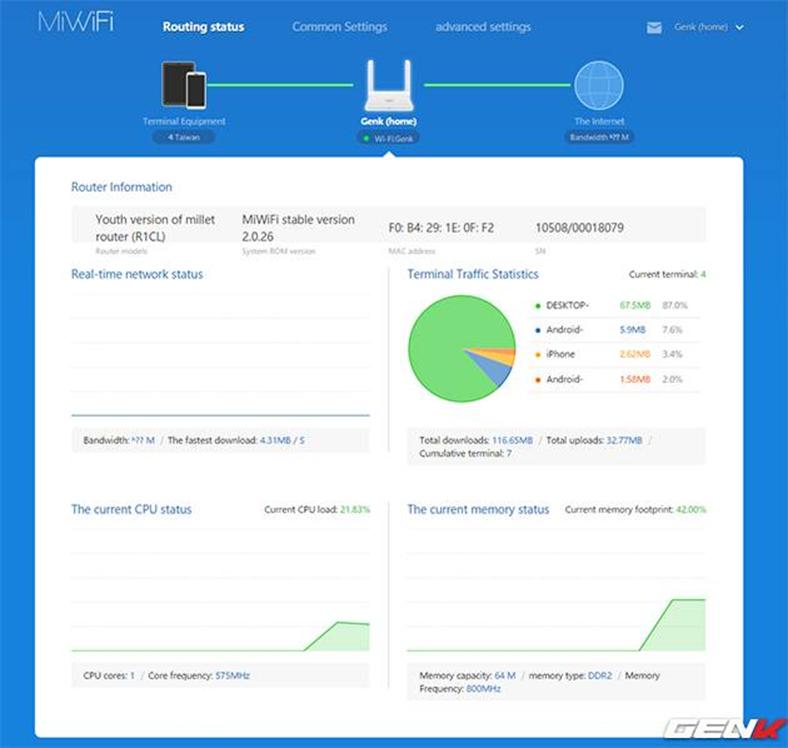788x748 pixels.
Task: Click the Terminal Equipment devices icon
Action: click(184, 84)
